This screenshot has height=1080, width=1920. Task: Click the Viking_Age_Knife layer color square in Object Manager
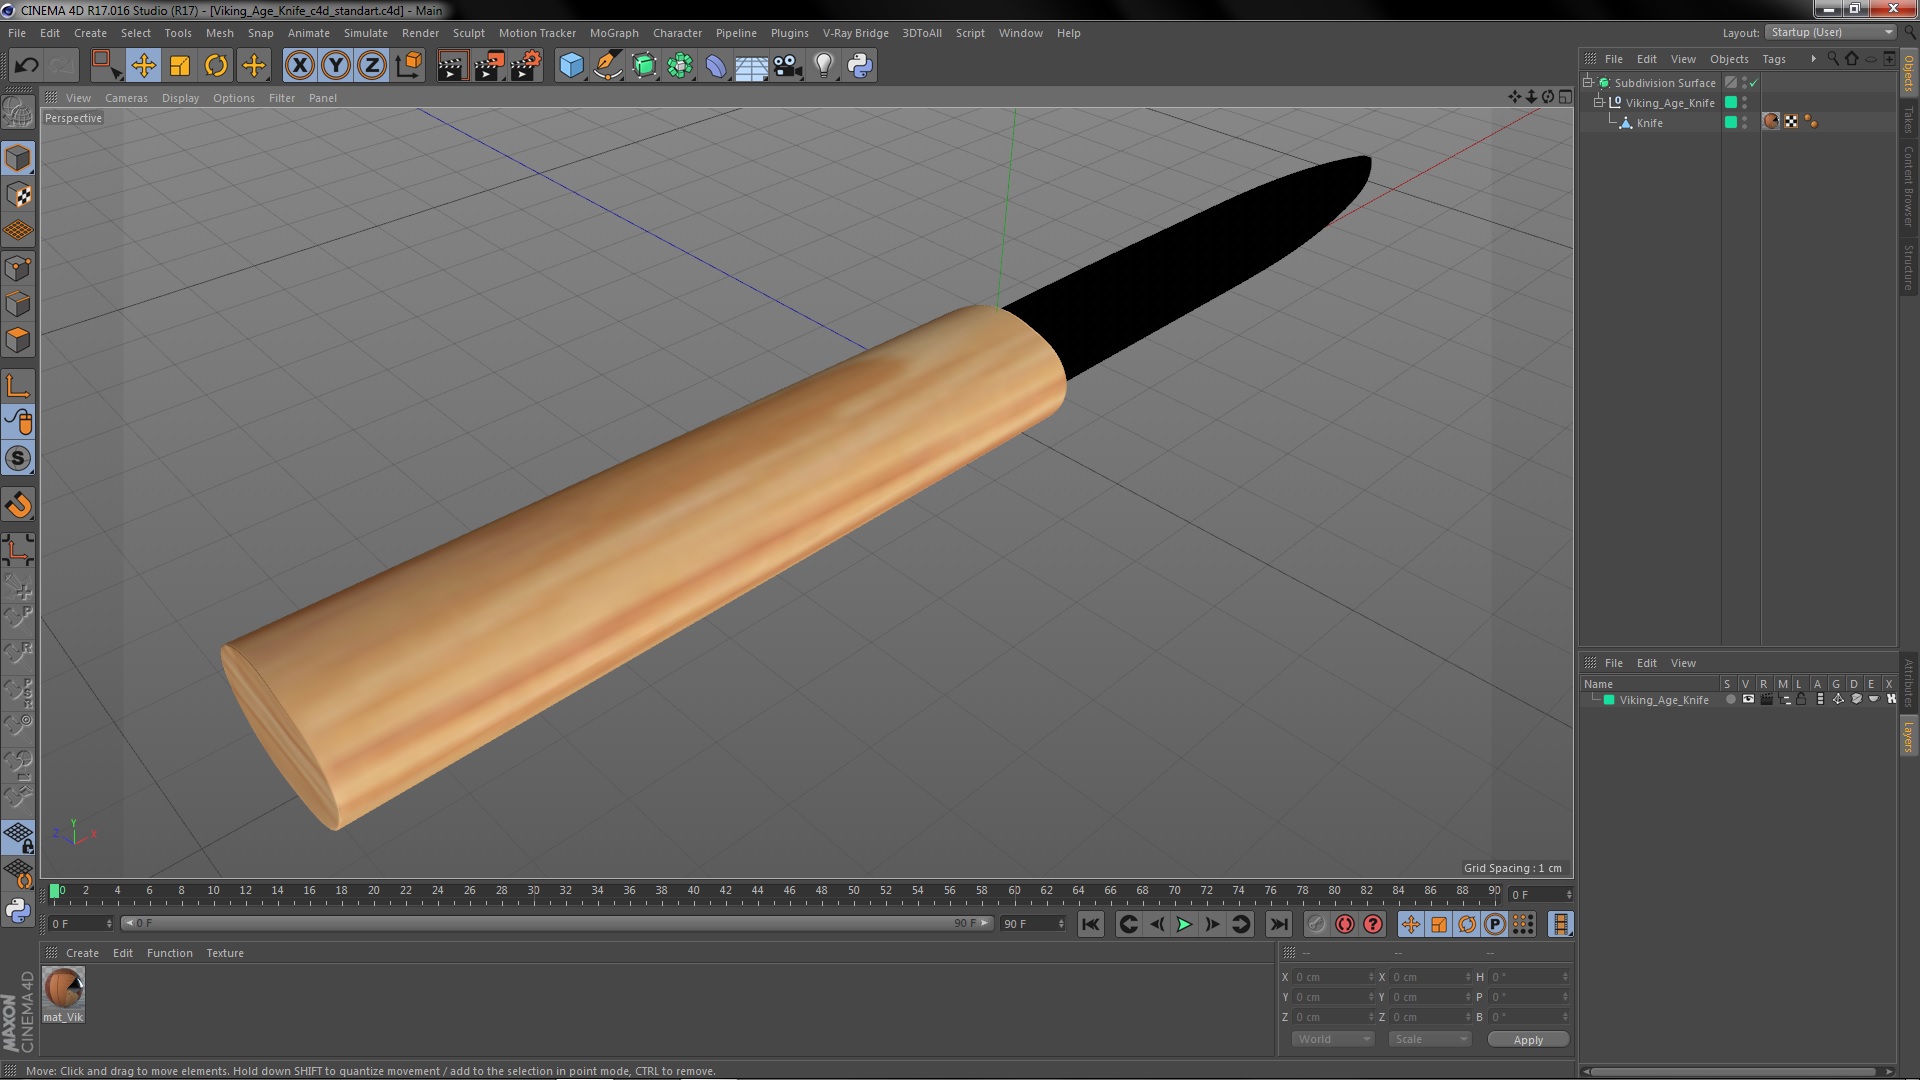[1731, 102]
